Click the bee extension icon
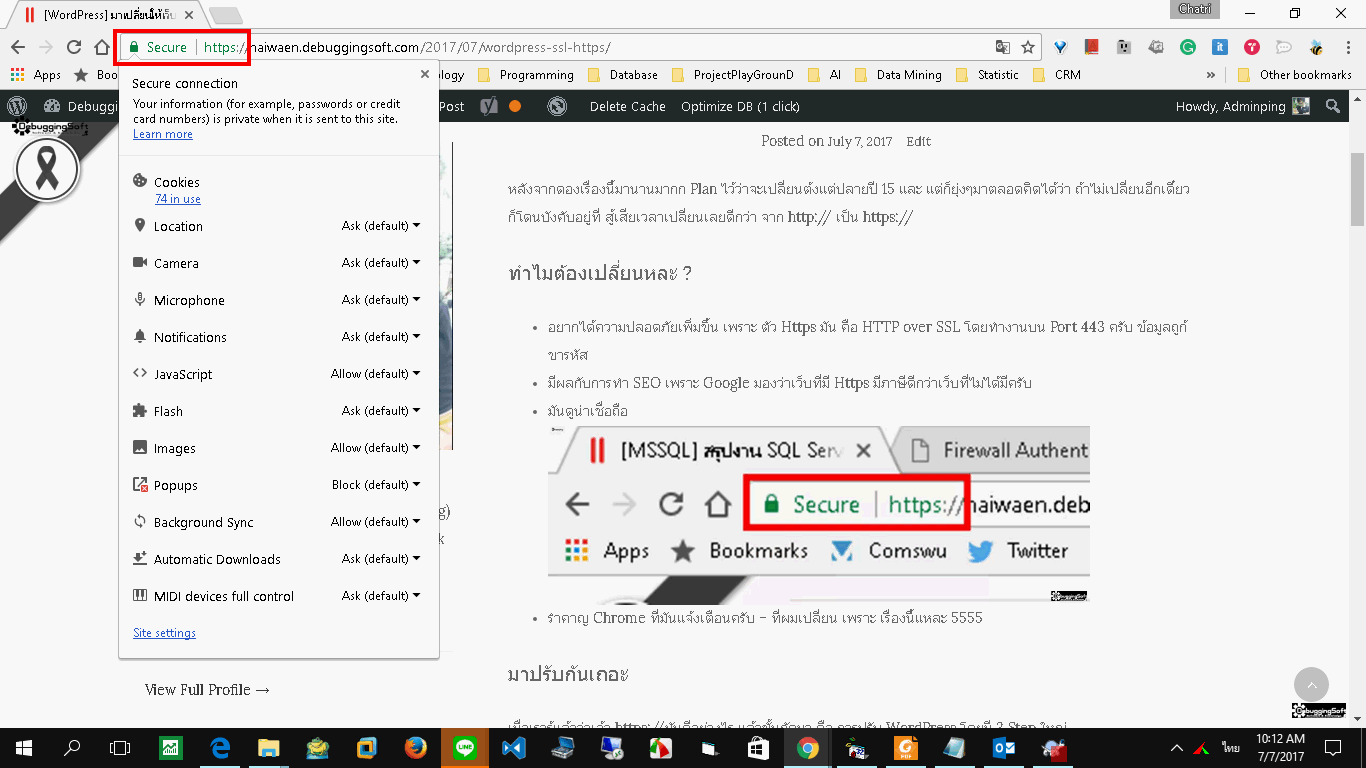 click(1316, 47)
